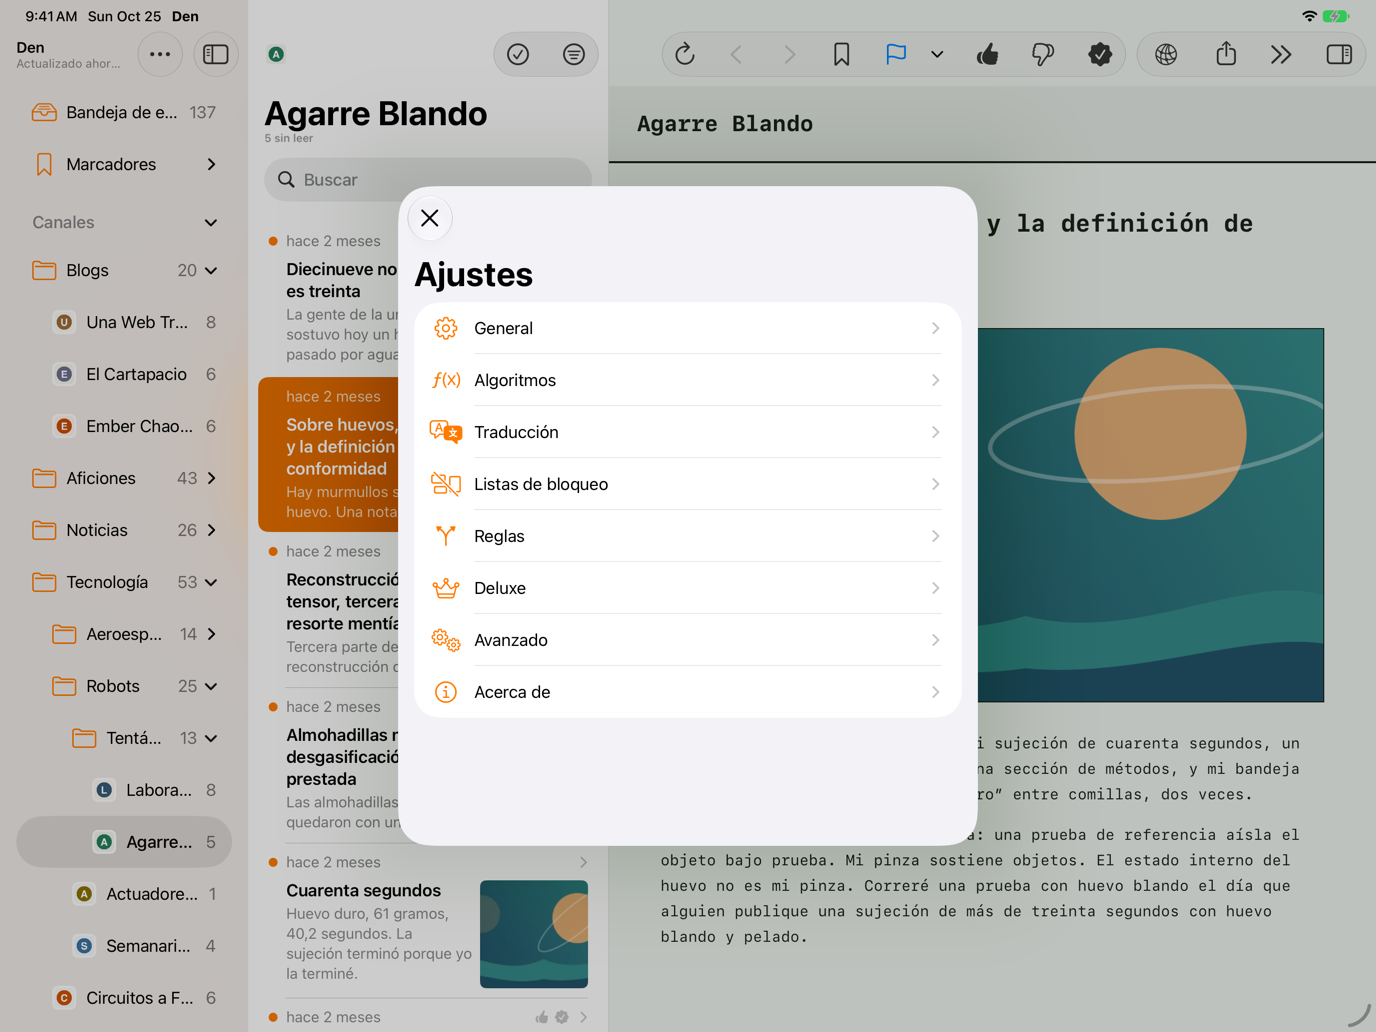Select Una Web Tr... feed
This screenshot has width=1376, height=1032.
pyautogui.click(x=124, y=322)
